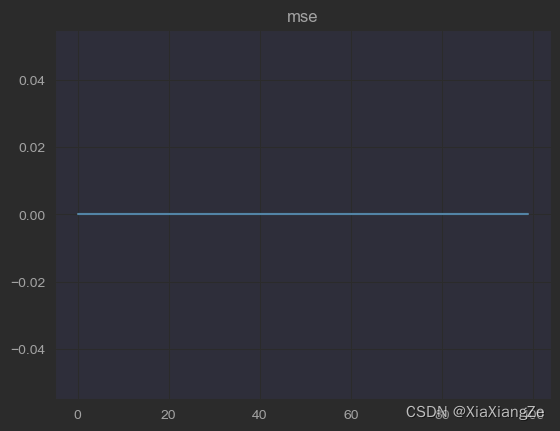Click the y-axis label 0.00
560x431 pixels.
tap(32, 216)
